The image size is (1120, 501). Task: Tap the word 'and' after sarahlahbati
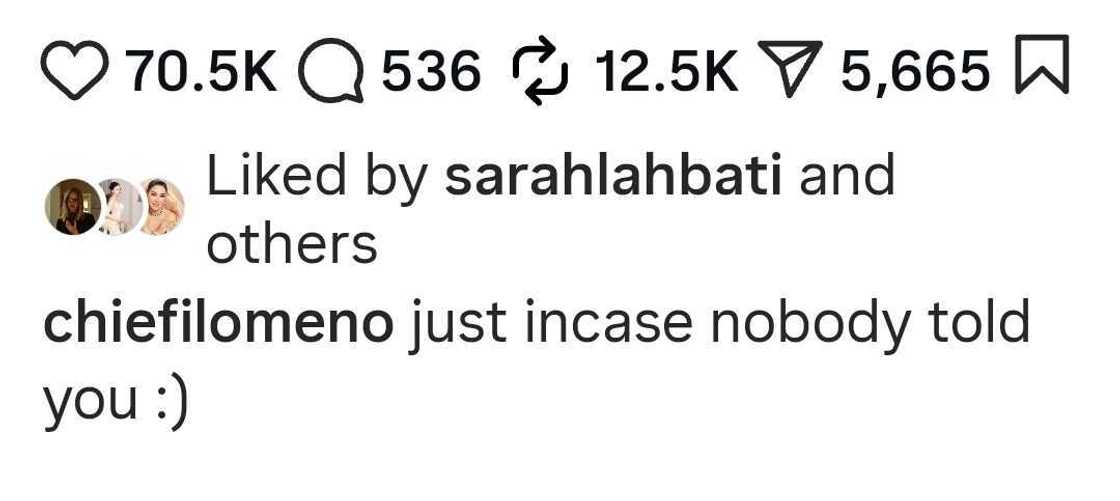[x=846, y=177]
